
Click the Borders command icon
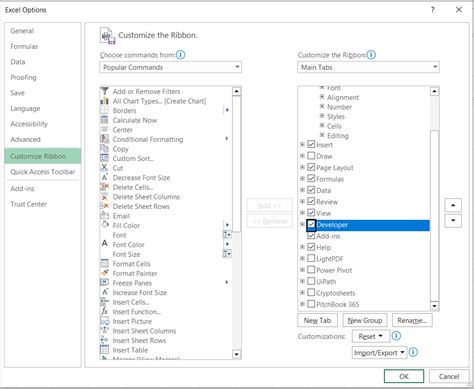point(105,110)
